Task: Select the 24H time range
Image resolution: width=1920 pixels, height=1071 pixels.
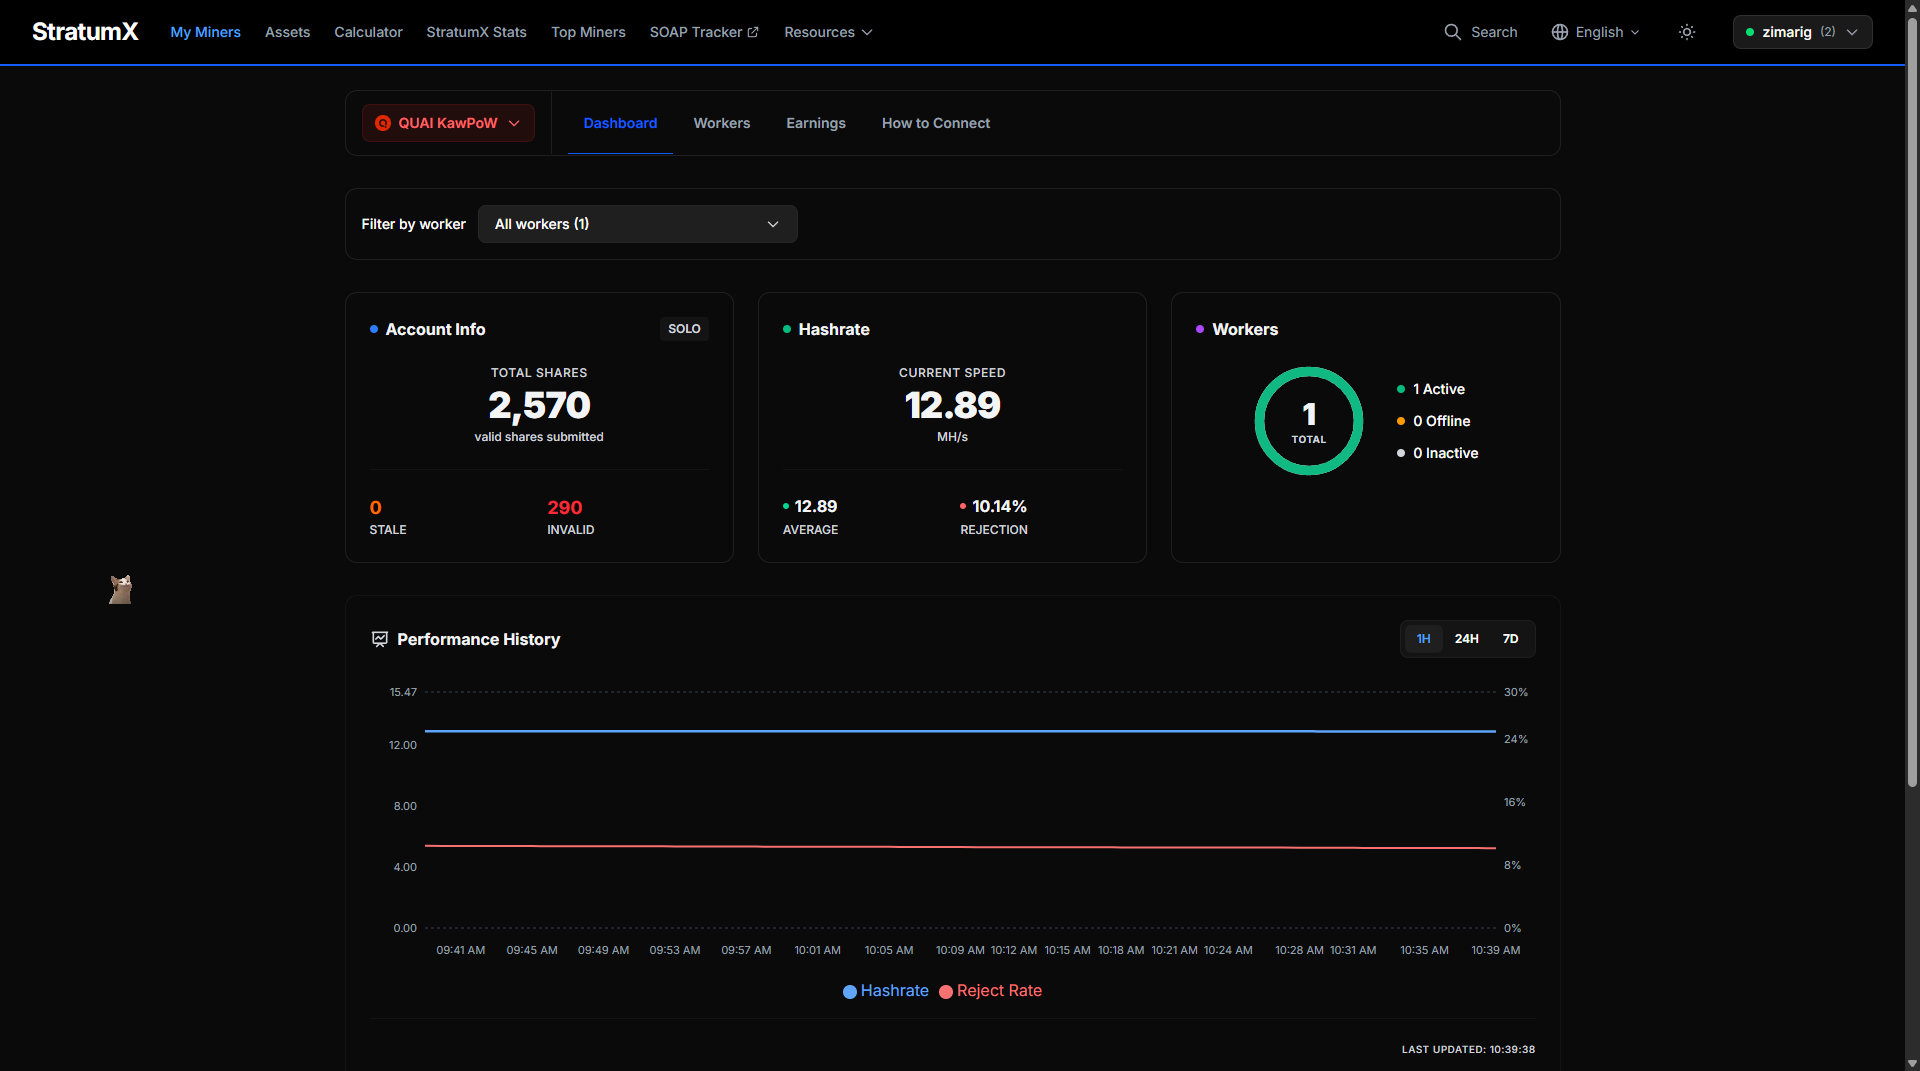Action: click(x=1466, y=639)
